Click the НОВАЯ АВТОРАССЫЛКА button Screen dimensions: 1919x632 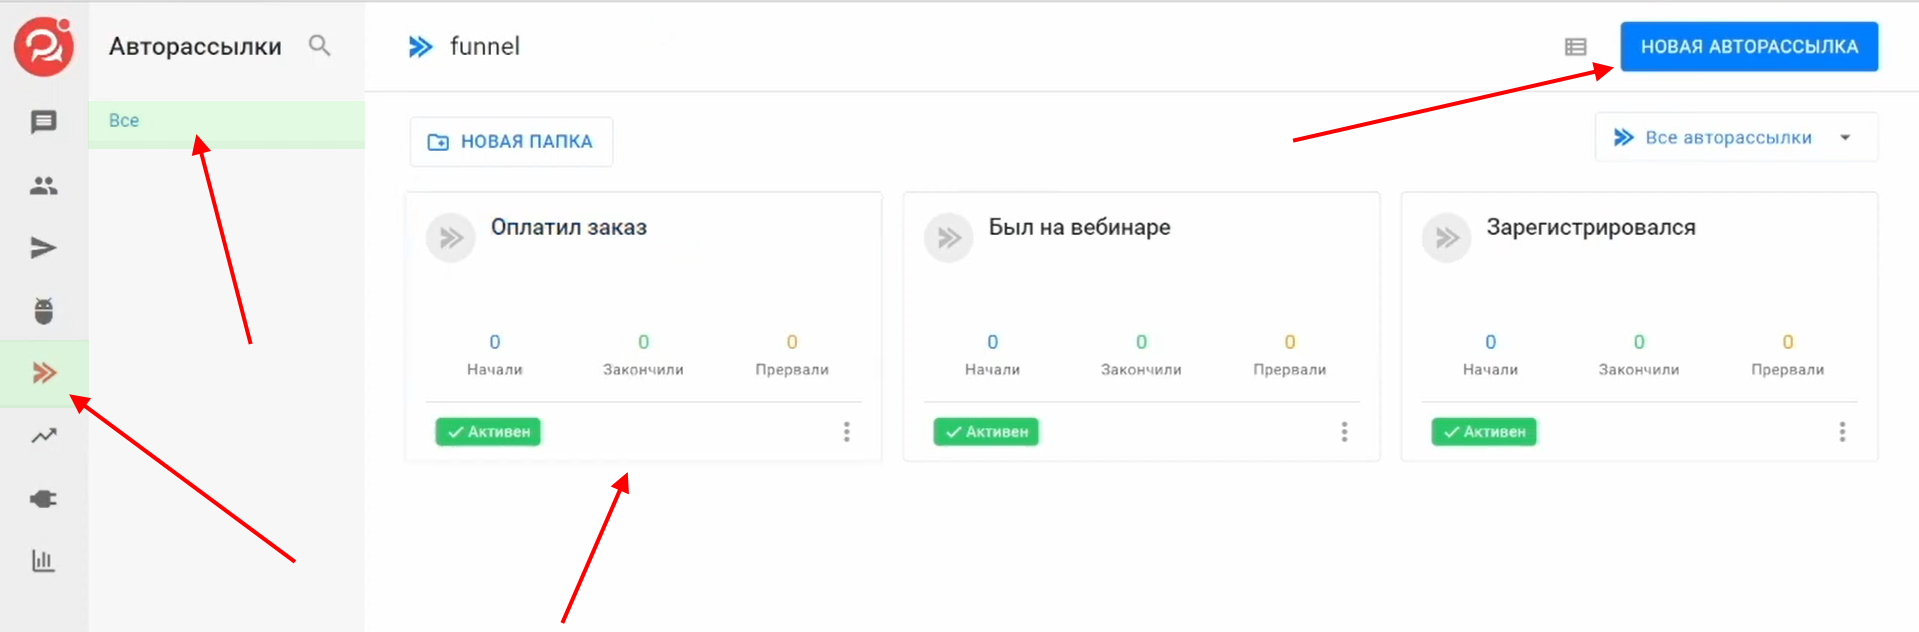(1749, 47)
